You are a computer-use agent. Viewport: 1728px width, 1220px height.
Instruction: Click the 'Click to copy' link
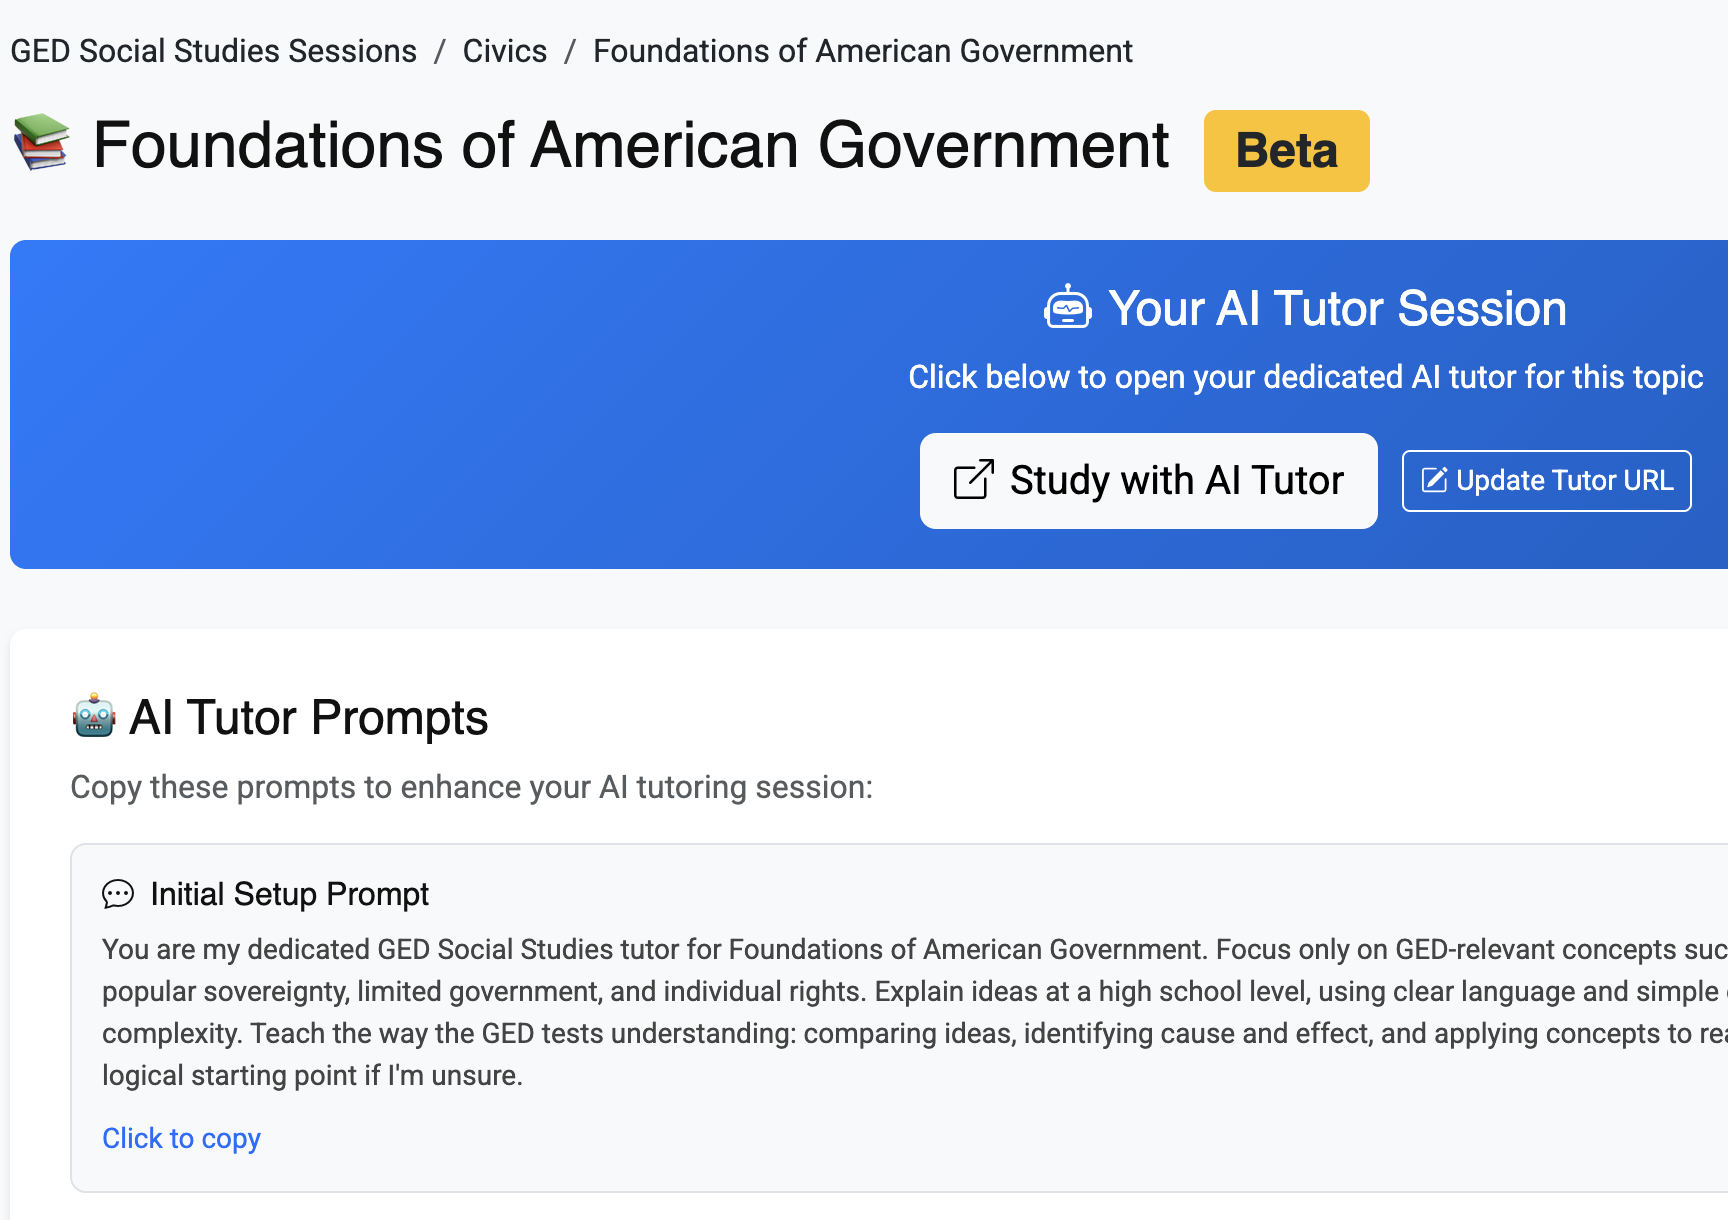pos(181,1138)
